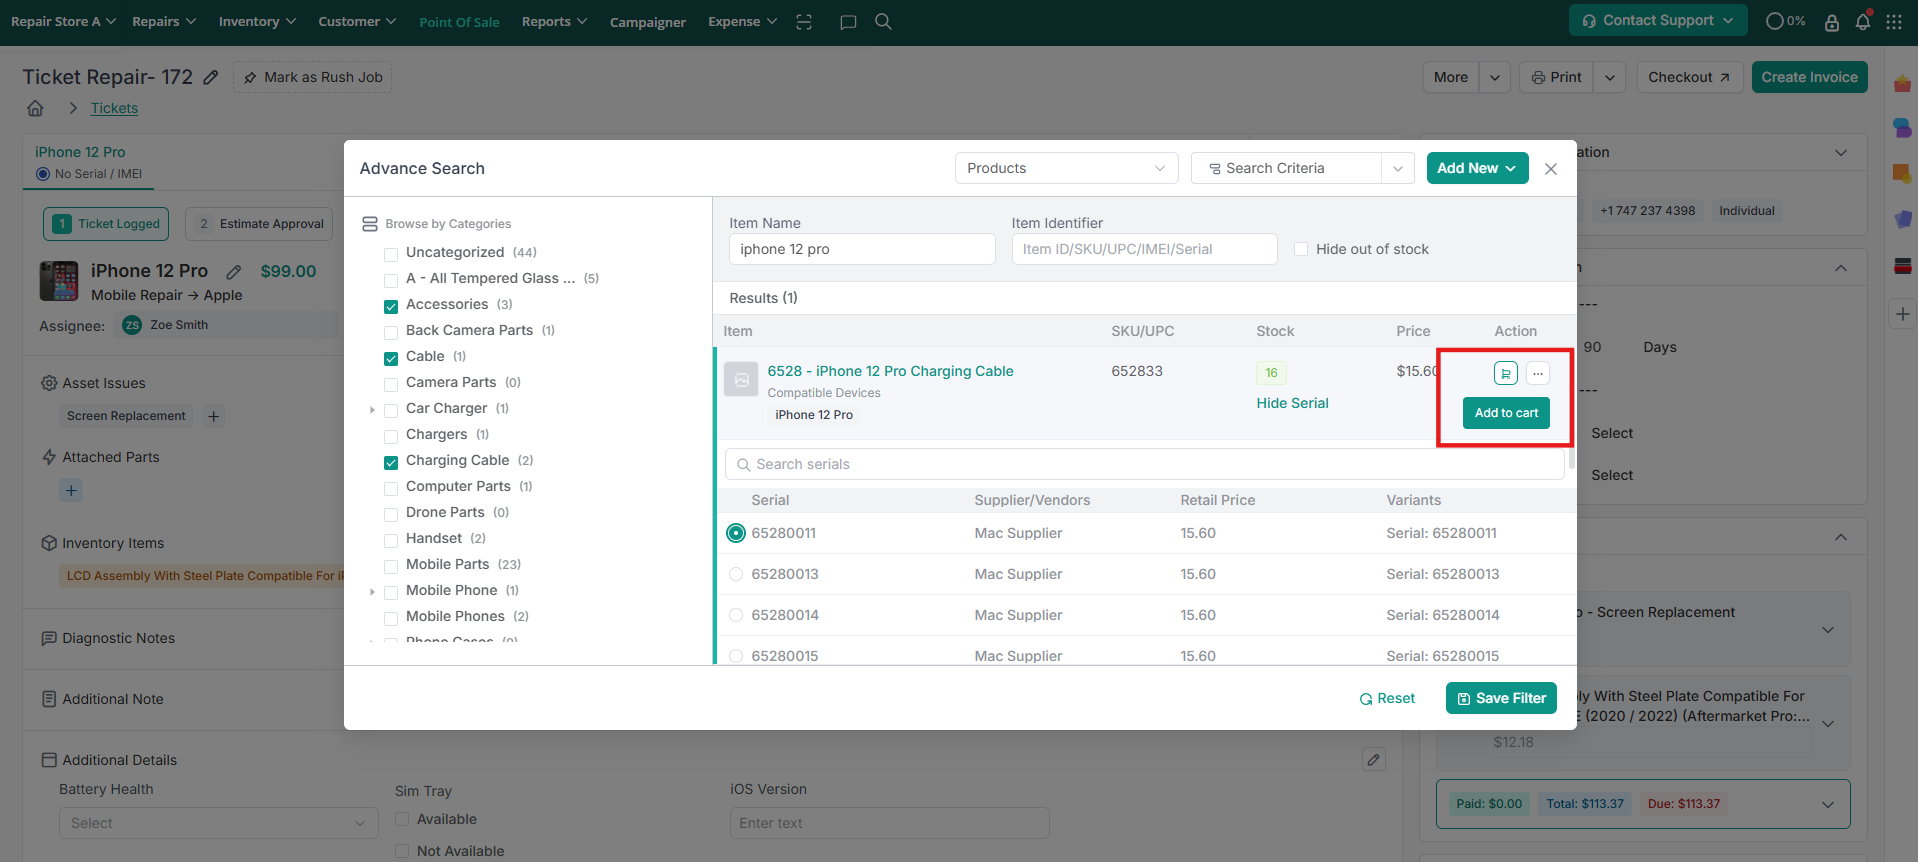
Task: Open the Print dropdown arrow
Action: pos(1609,77)
